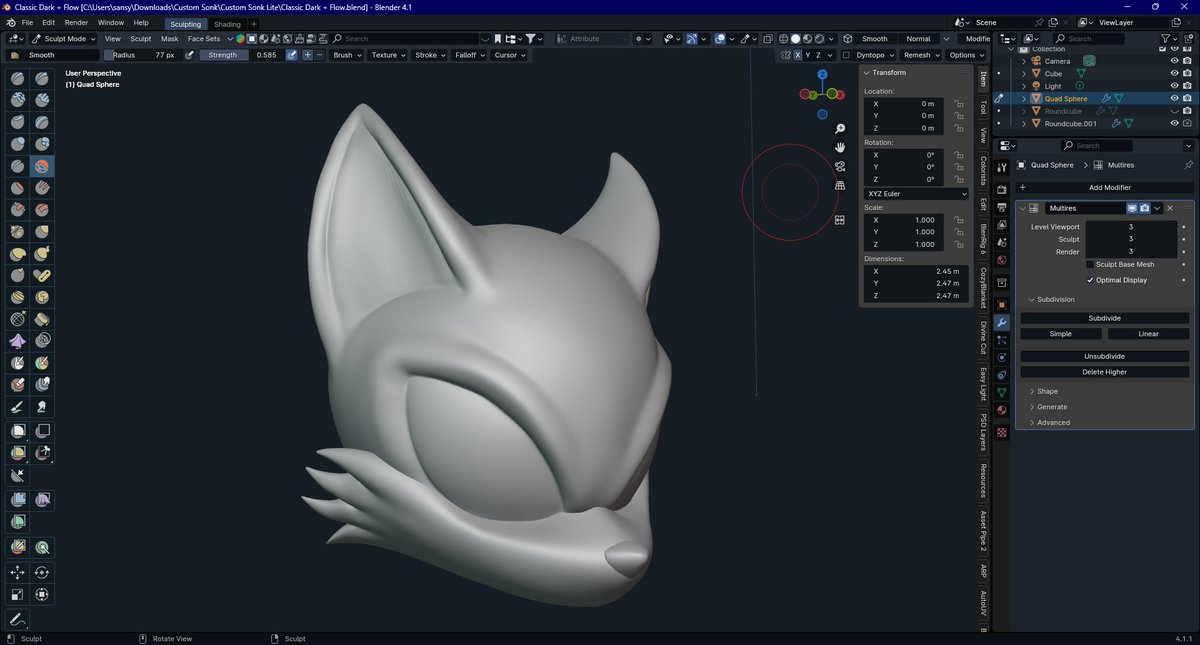This screenshot has height=645, width=1200.
Task: Switch to the Shading workspace tab
Action: (x=228, y=24)
